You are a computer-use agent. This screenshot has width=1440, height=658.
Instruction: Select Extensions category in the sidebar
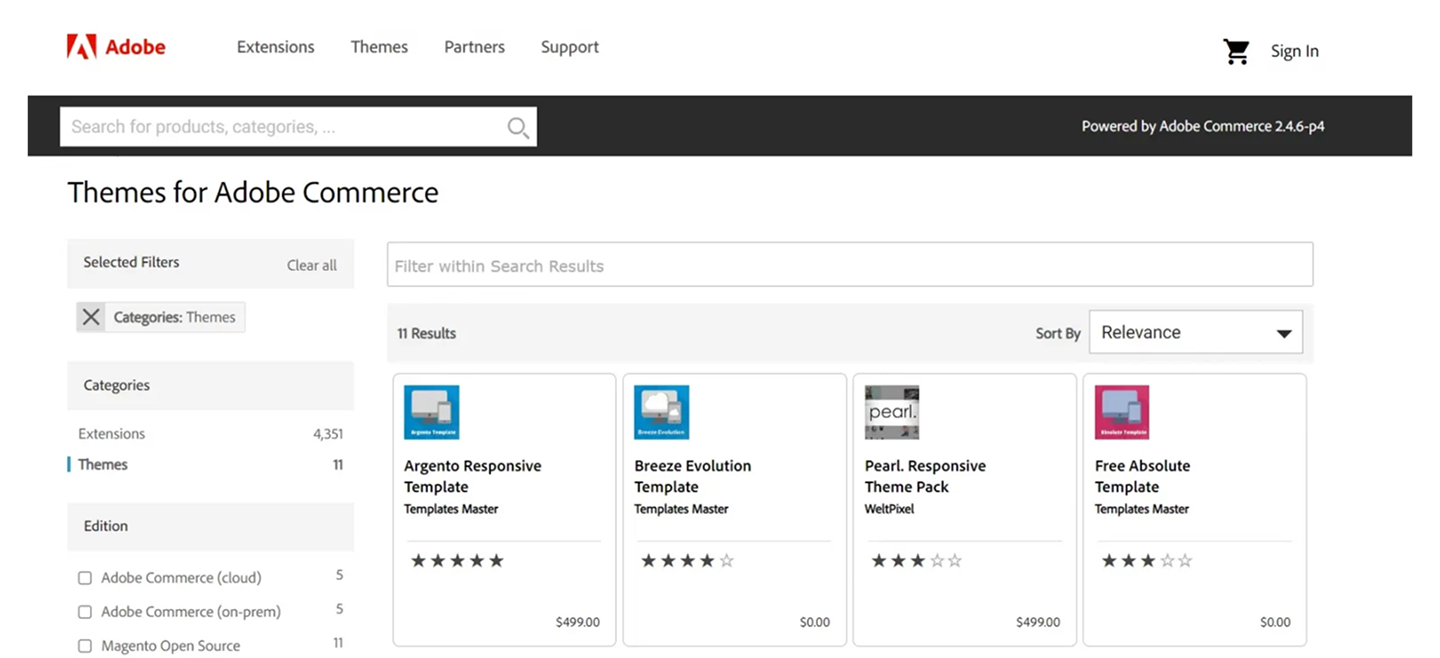pyautogui.click(x=112, y=434)
